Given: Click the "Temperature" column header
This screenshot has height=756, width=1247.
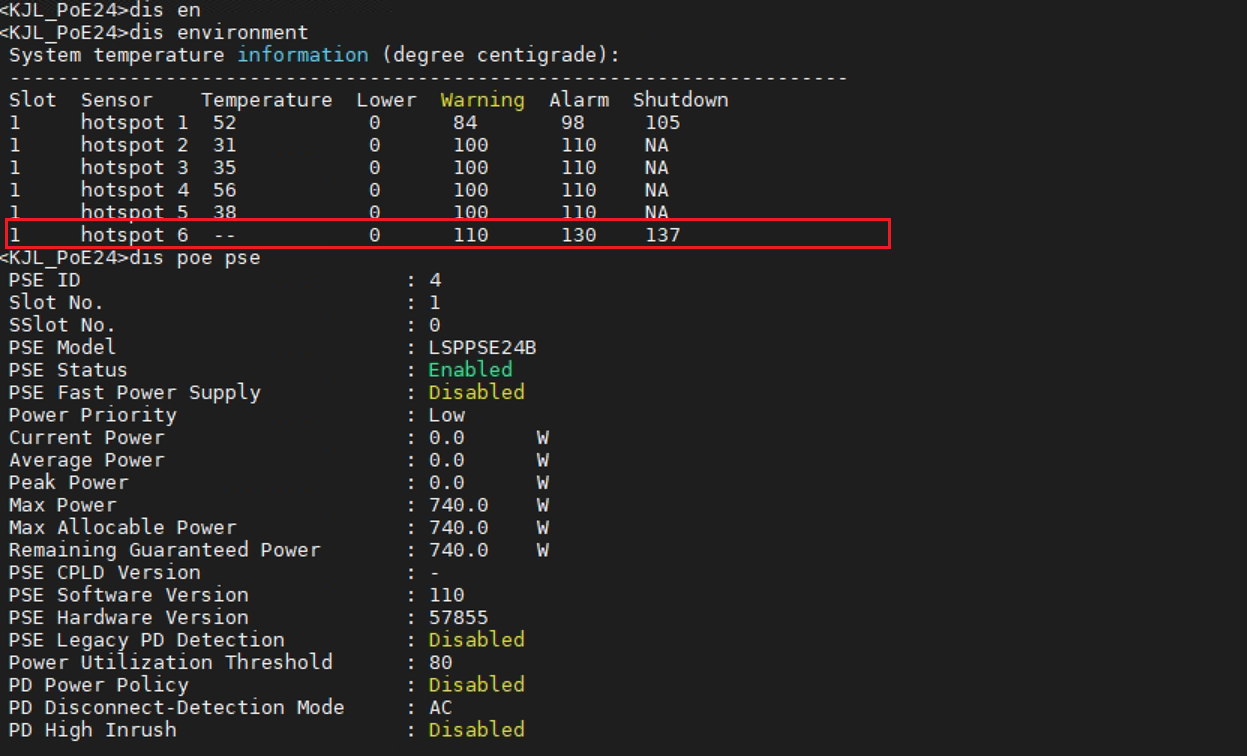Looking at the screenshot, I should pos(266,100).
